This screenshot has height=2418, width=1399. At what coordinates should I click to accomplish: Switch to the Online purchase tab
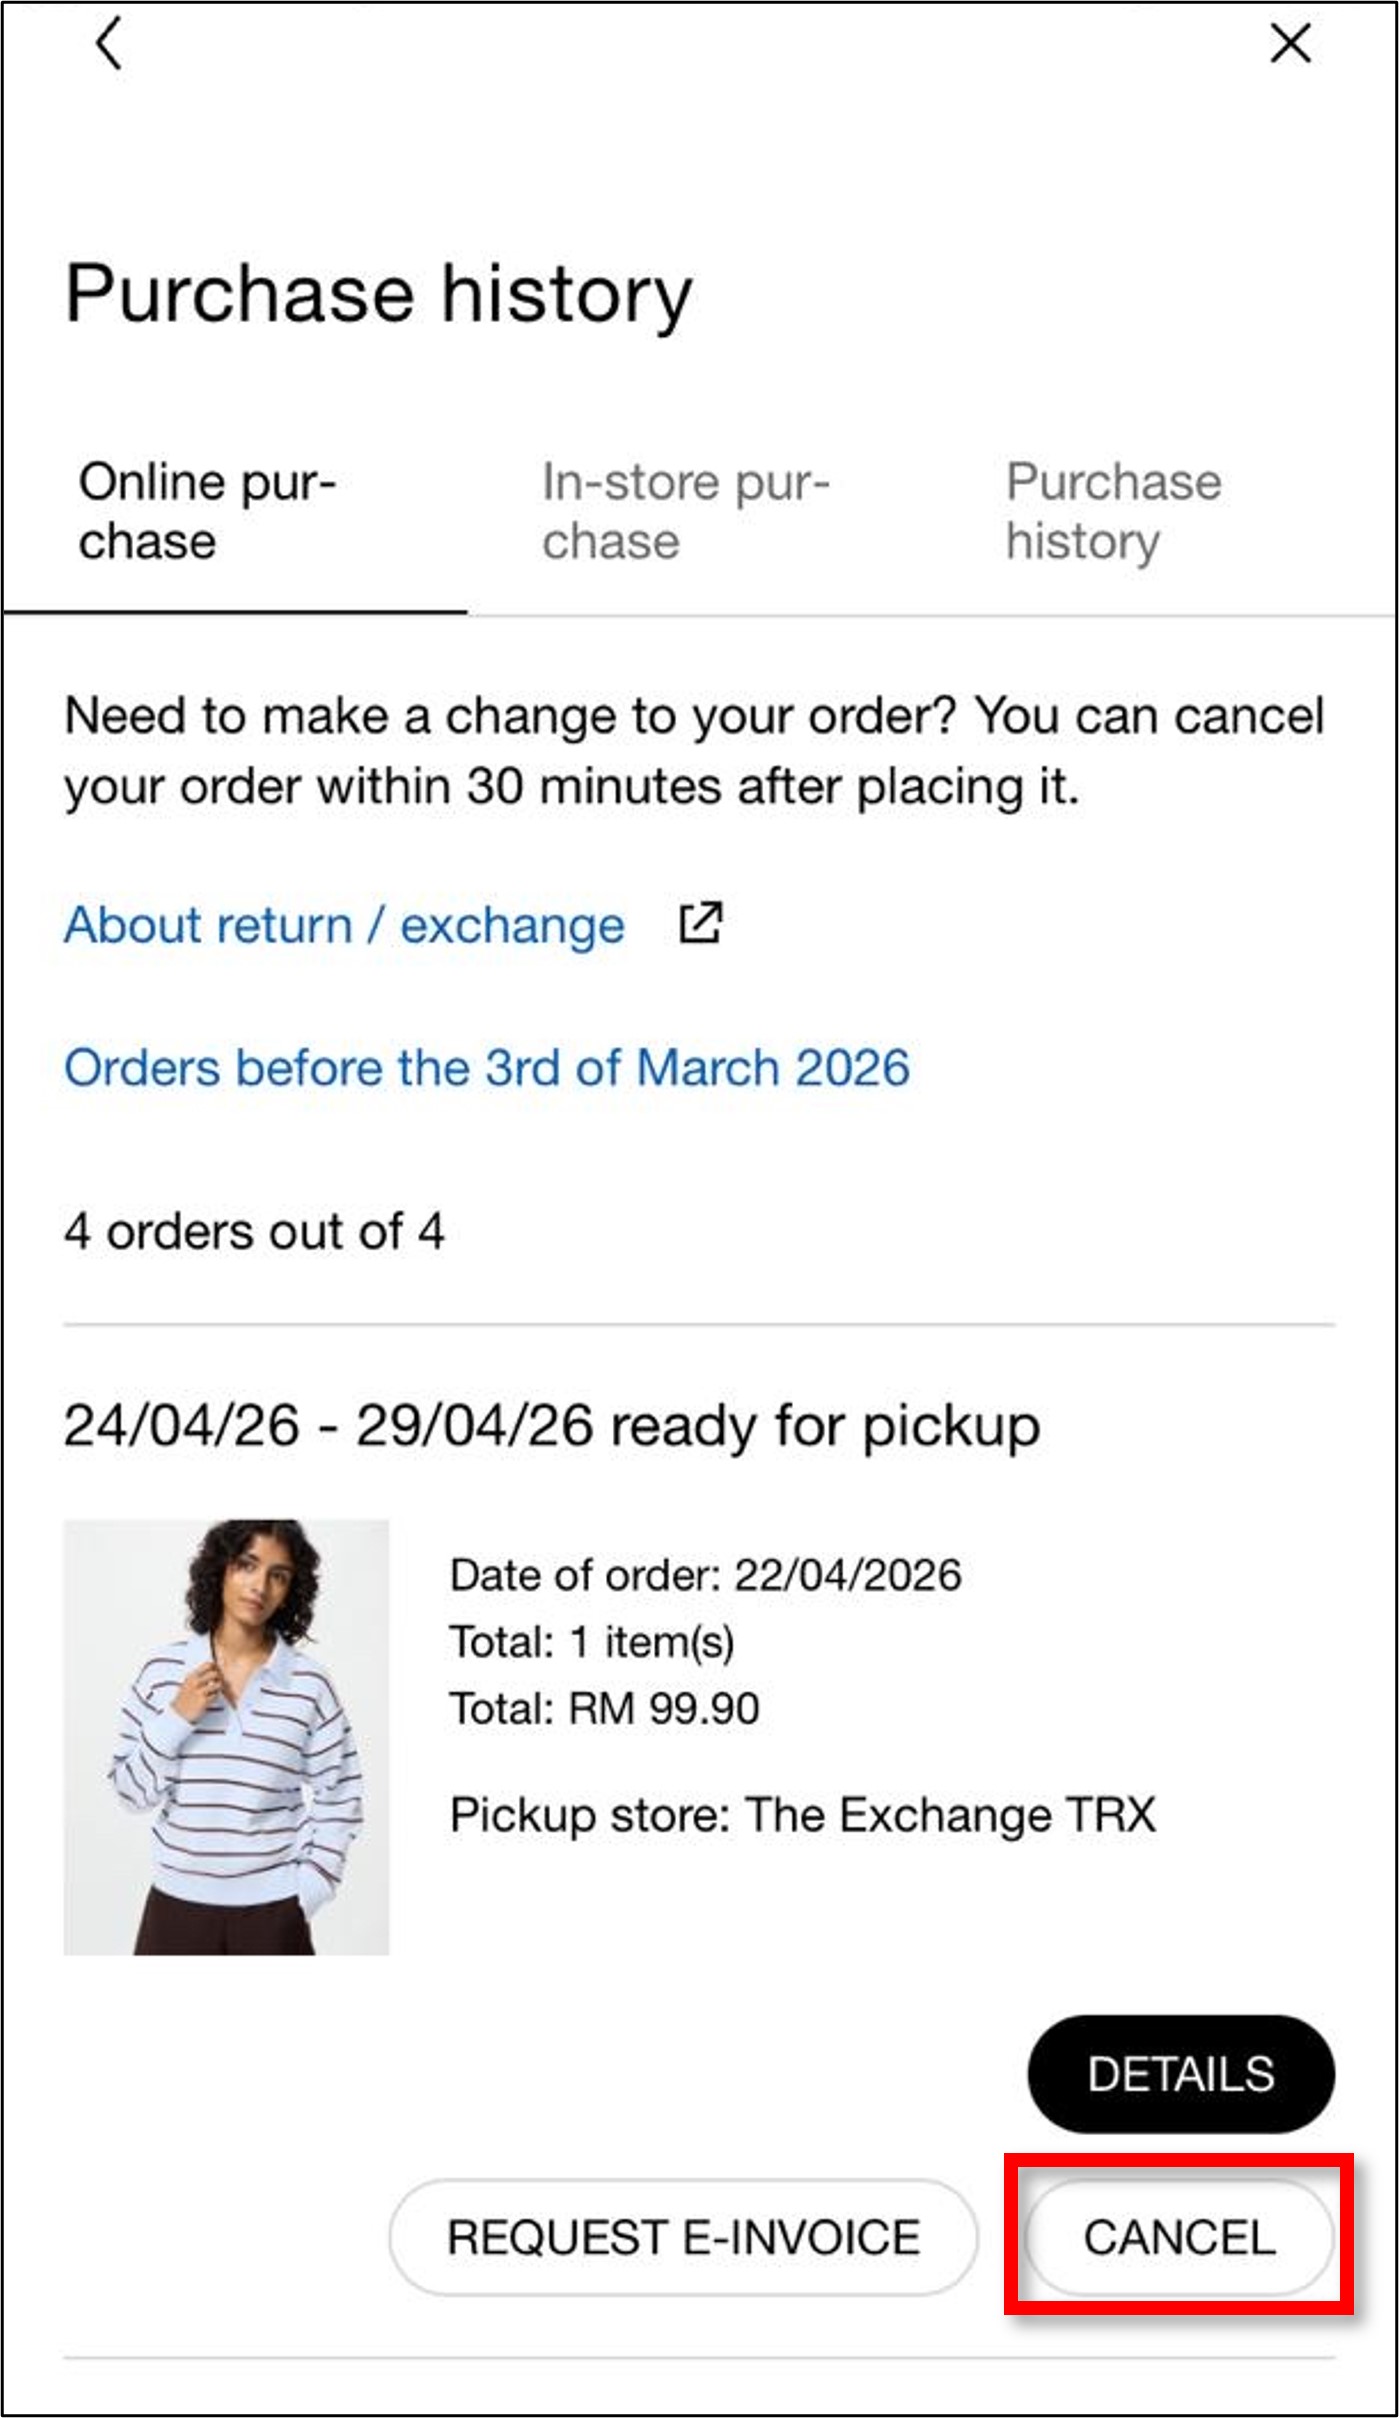(x=207, y=512)
